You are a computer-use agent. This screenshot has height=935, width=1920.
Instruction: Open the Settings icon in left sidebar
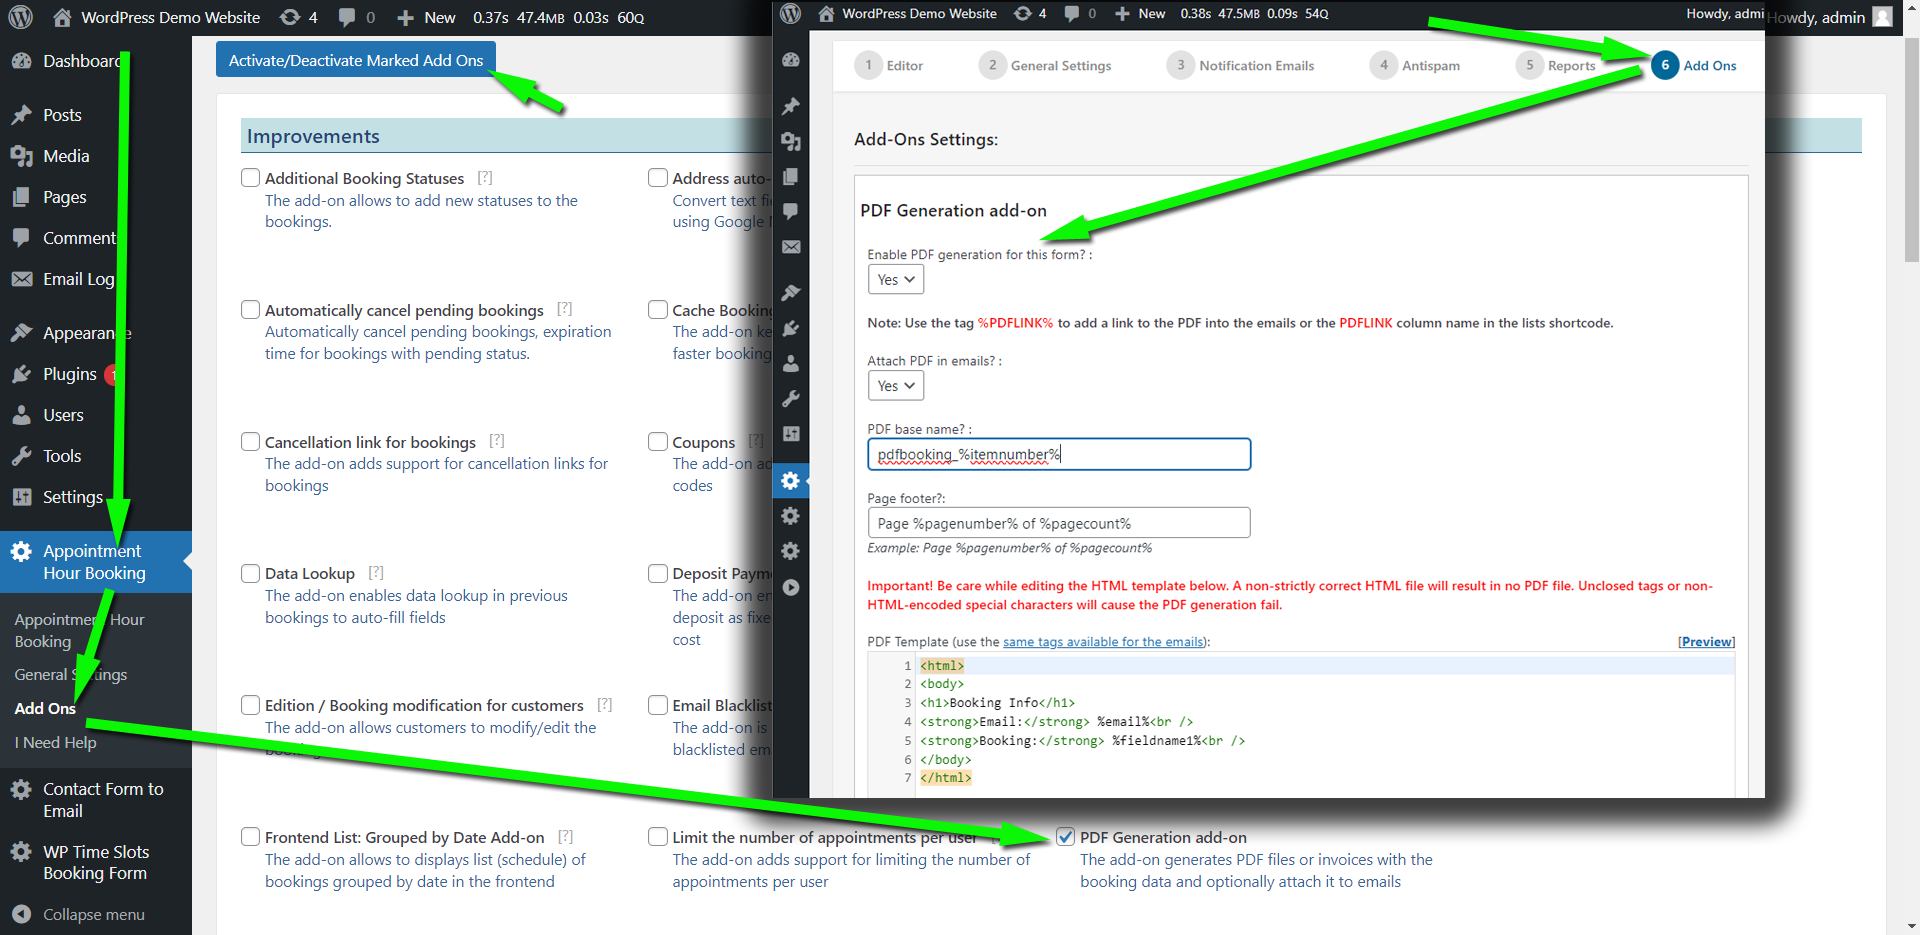22,497
